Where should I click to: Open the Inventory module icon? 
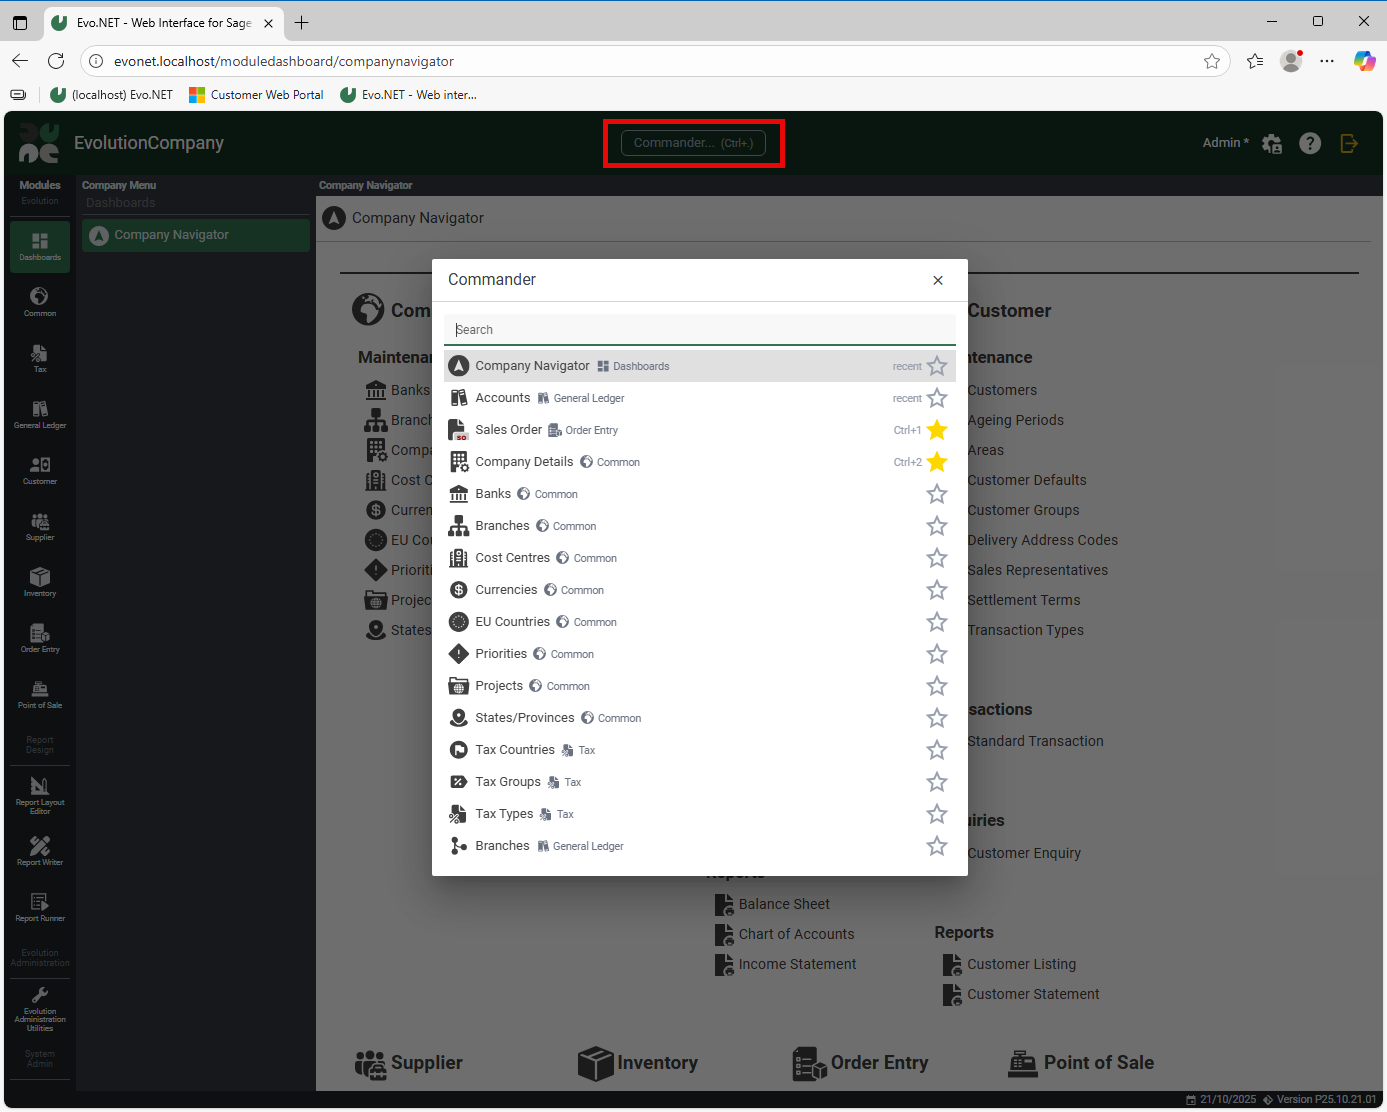(x=40, y=582)
